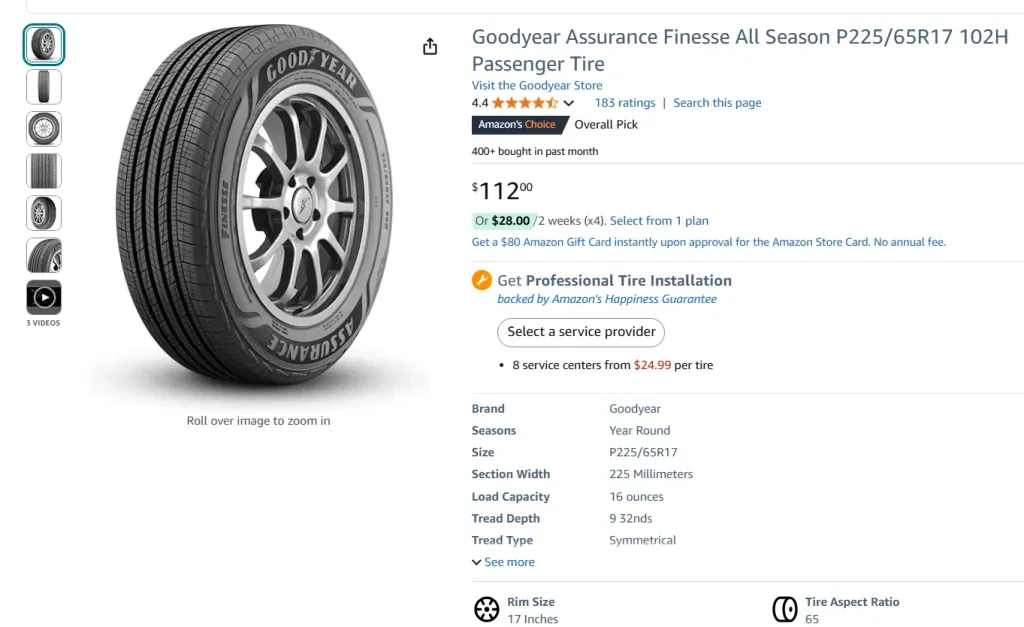Click the Rim Size wheel icon
1024x627 pixels.
coord(486,609)
